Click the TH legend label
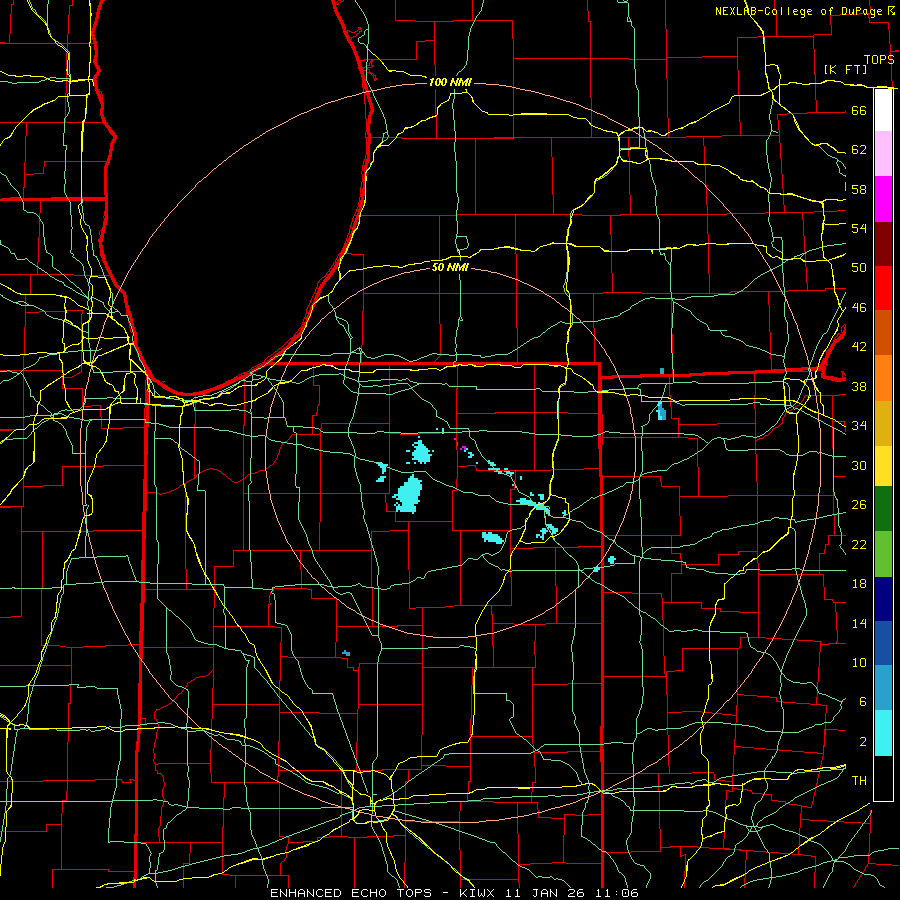The height and width of the screenshot is (900, 900). (859, 781)
